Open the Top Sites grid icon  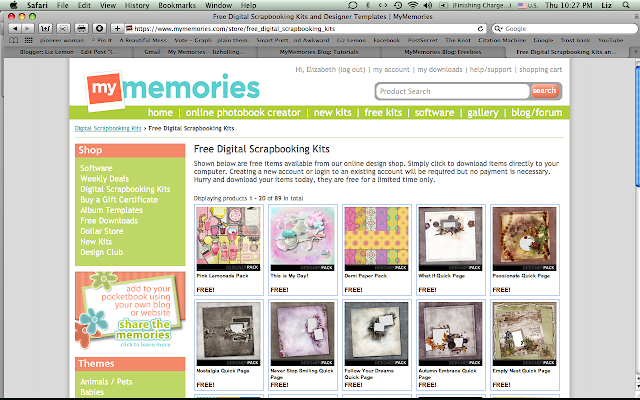pyautogui.click(x=29, y=40)
